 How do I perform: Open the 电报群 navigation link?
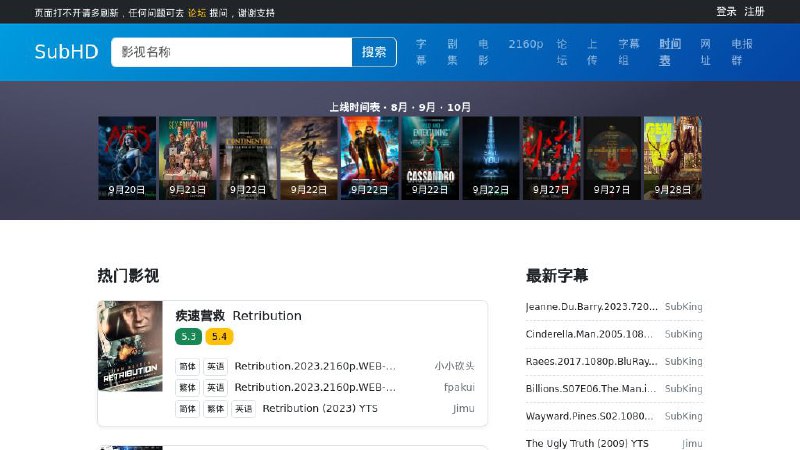(x=742, y=52)
